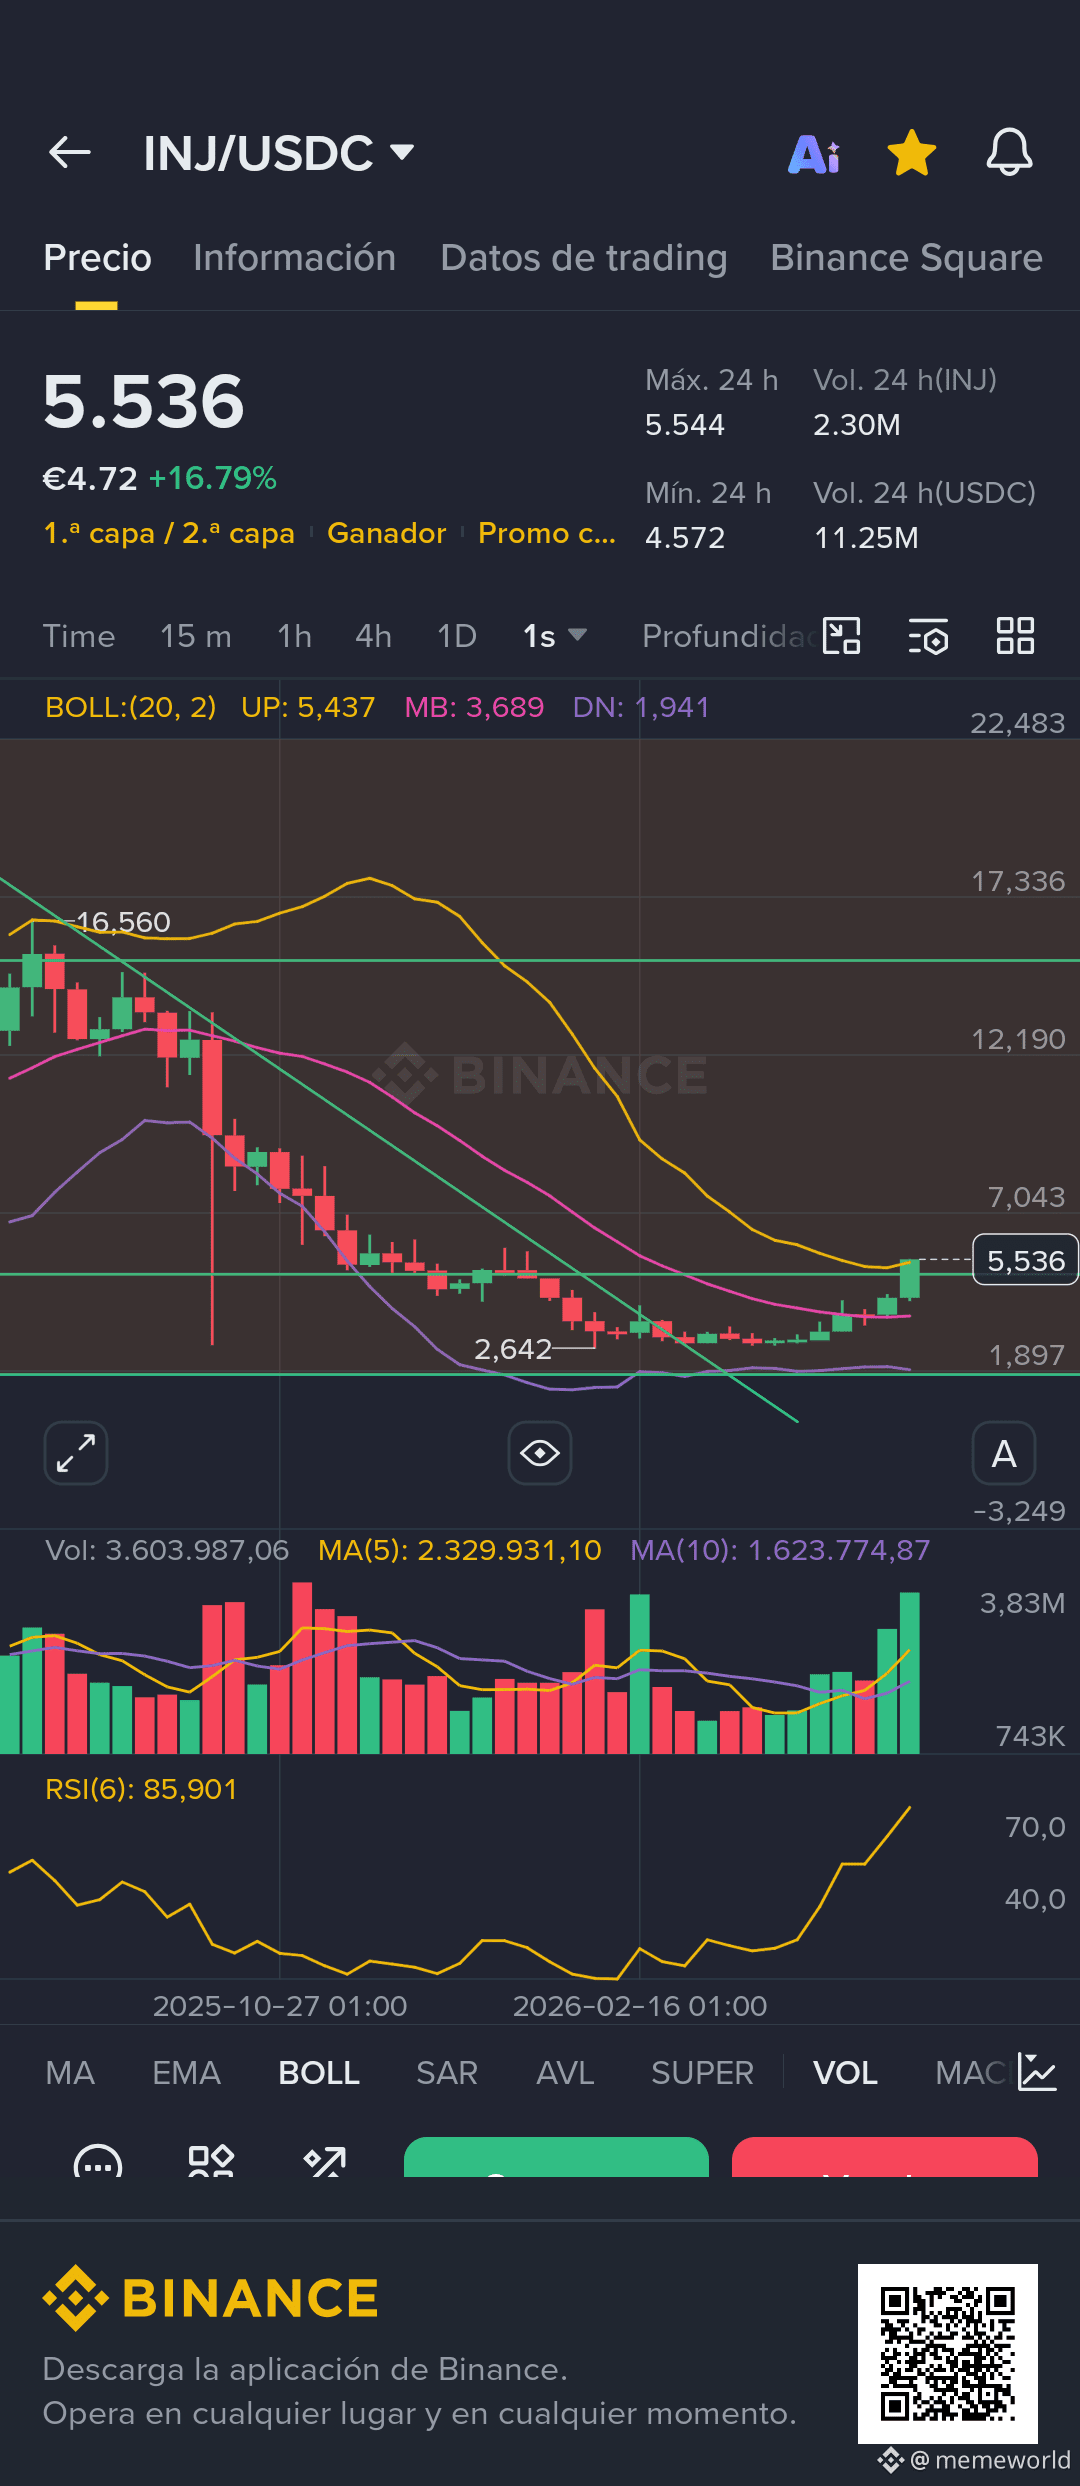
Task: Open the chat bubble icon
Action: coord(98,2160)
